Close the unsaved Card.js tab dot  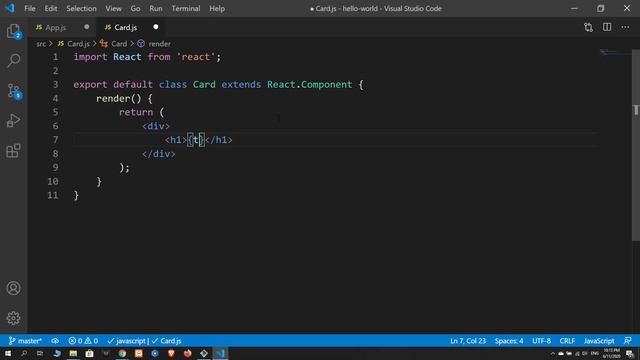156,27
